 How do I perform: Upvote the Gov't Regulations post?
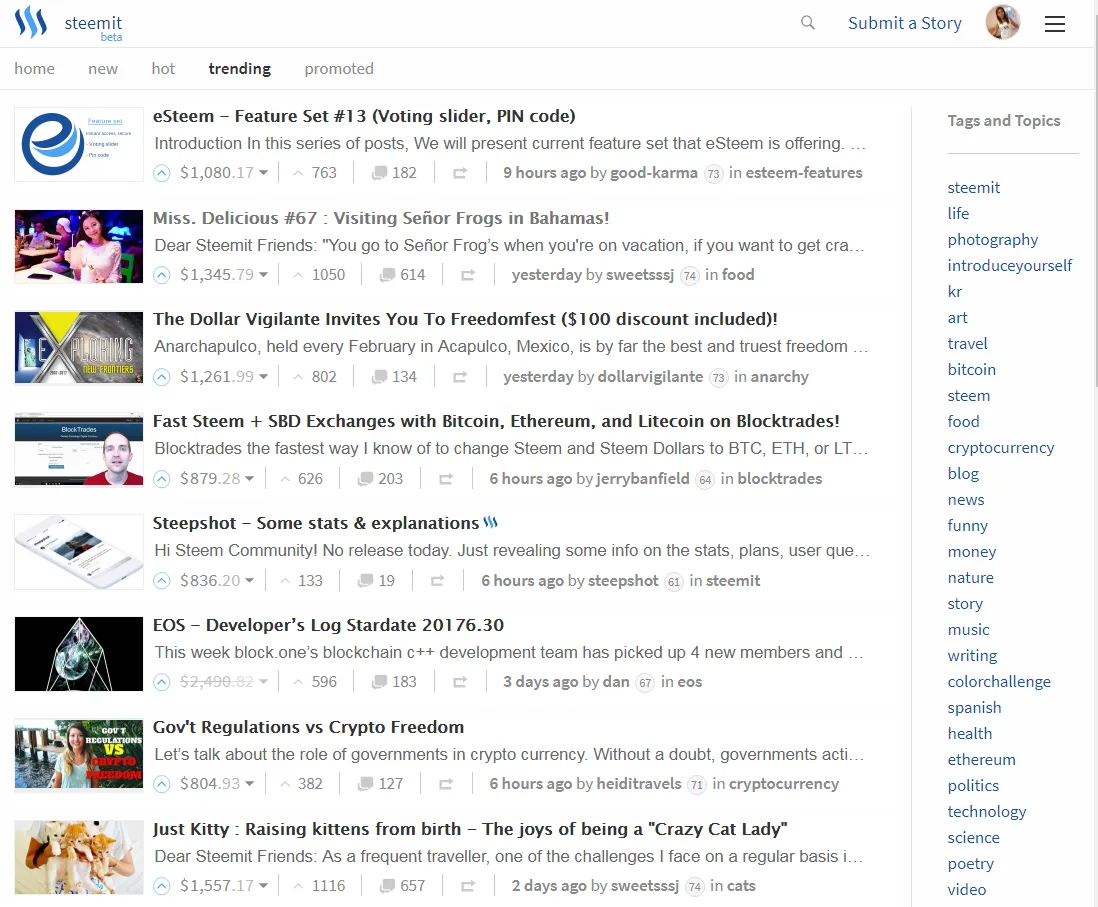162,784
